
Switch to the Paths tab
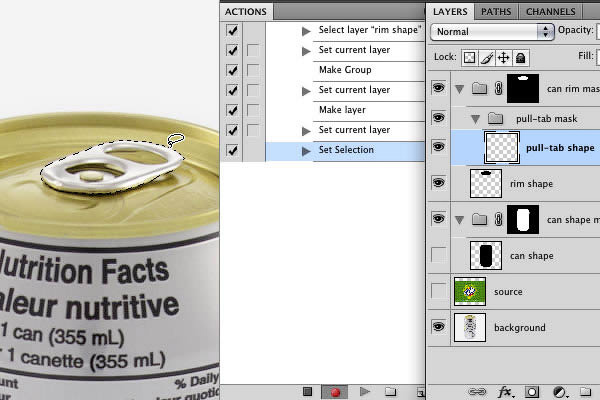[496, 11]
